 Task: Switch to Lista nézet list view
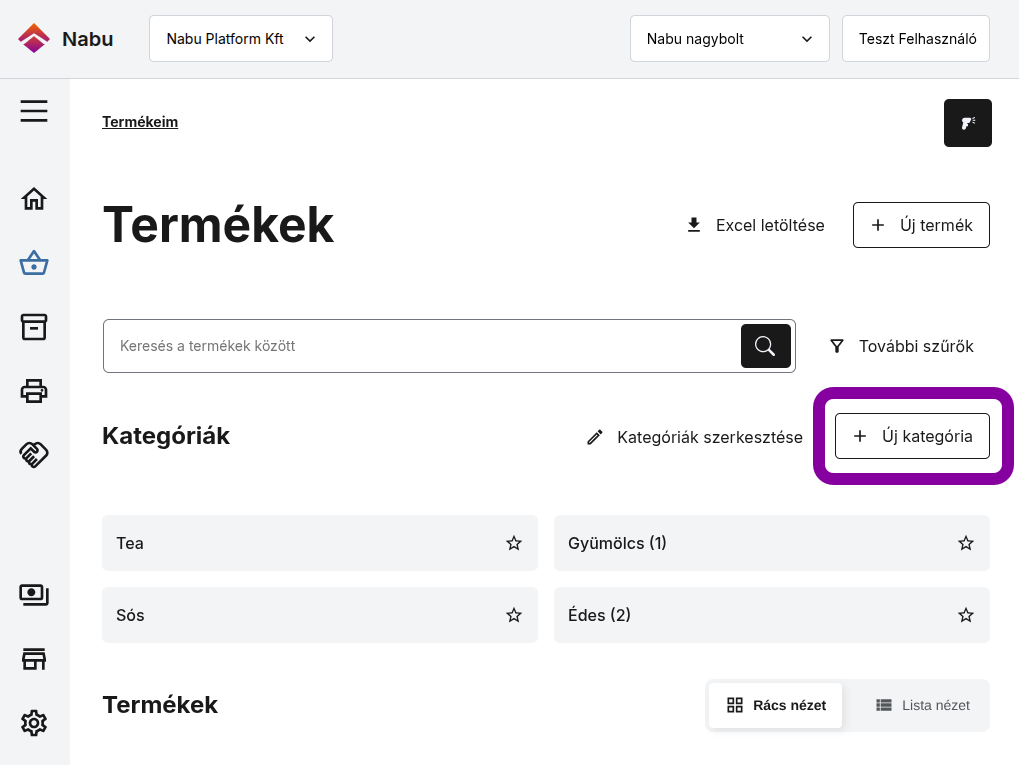pos(922,705)
